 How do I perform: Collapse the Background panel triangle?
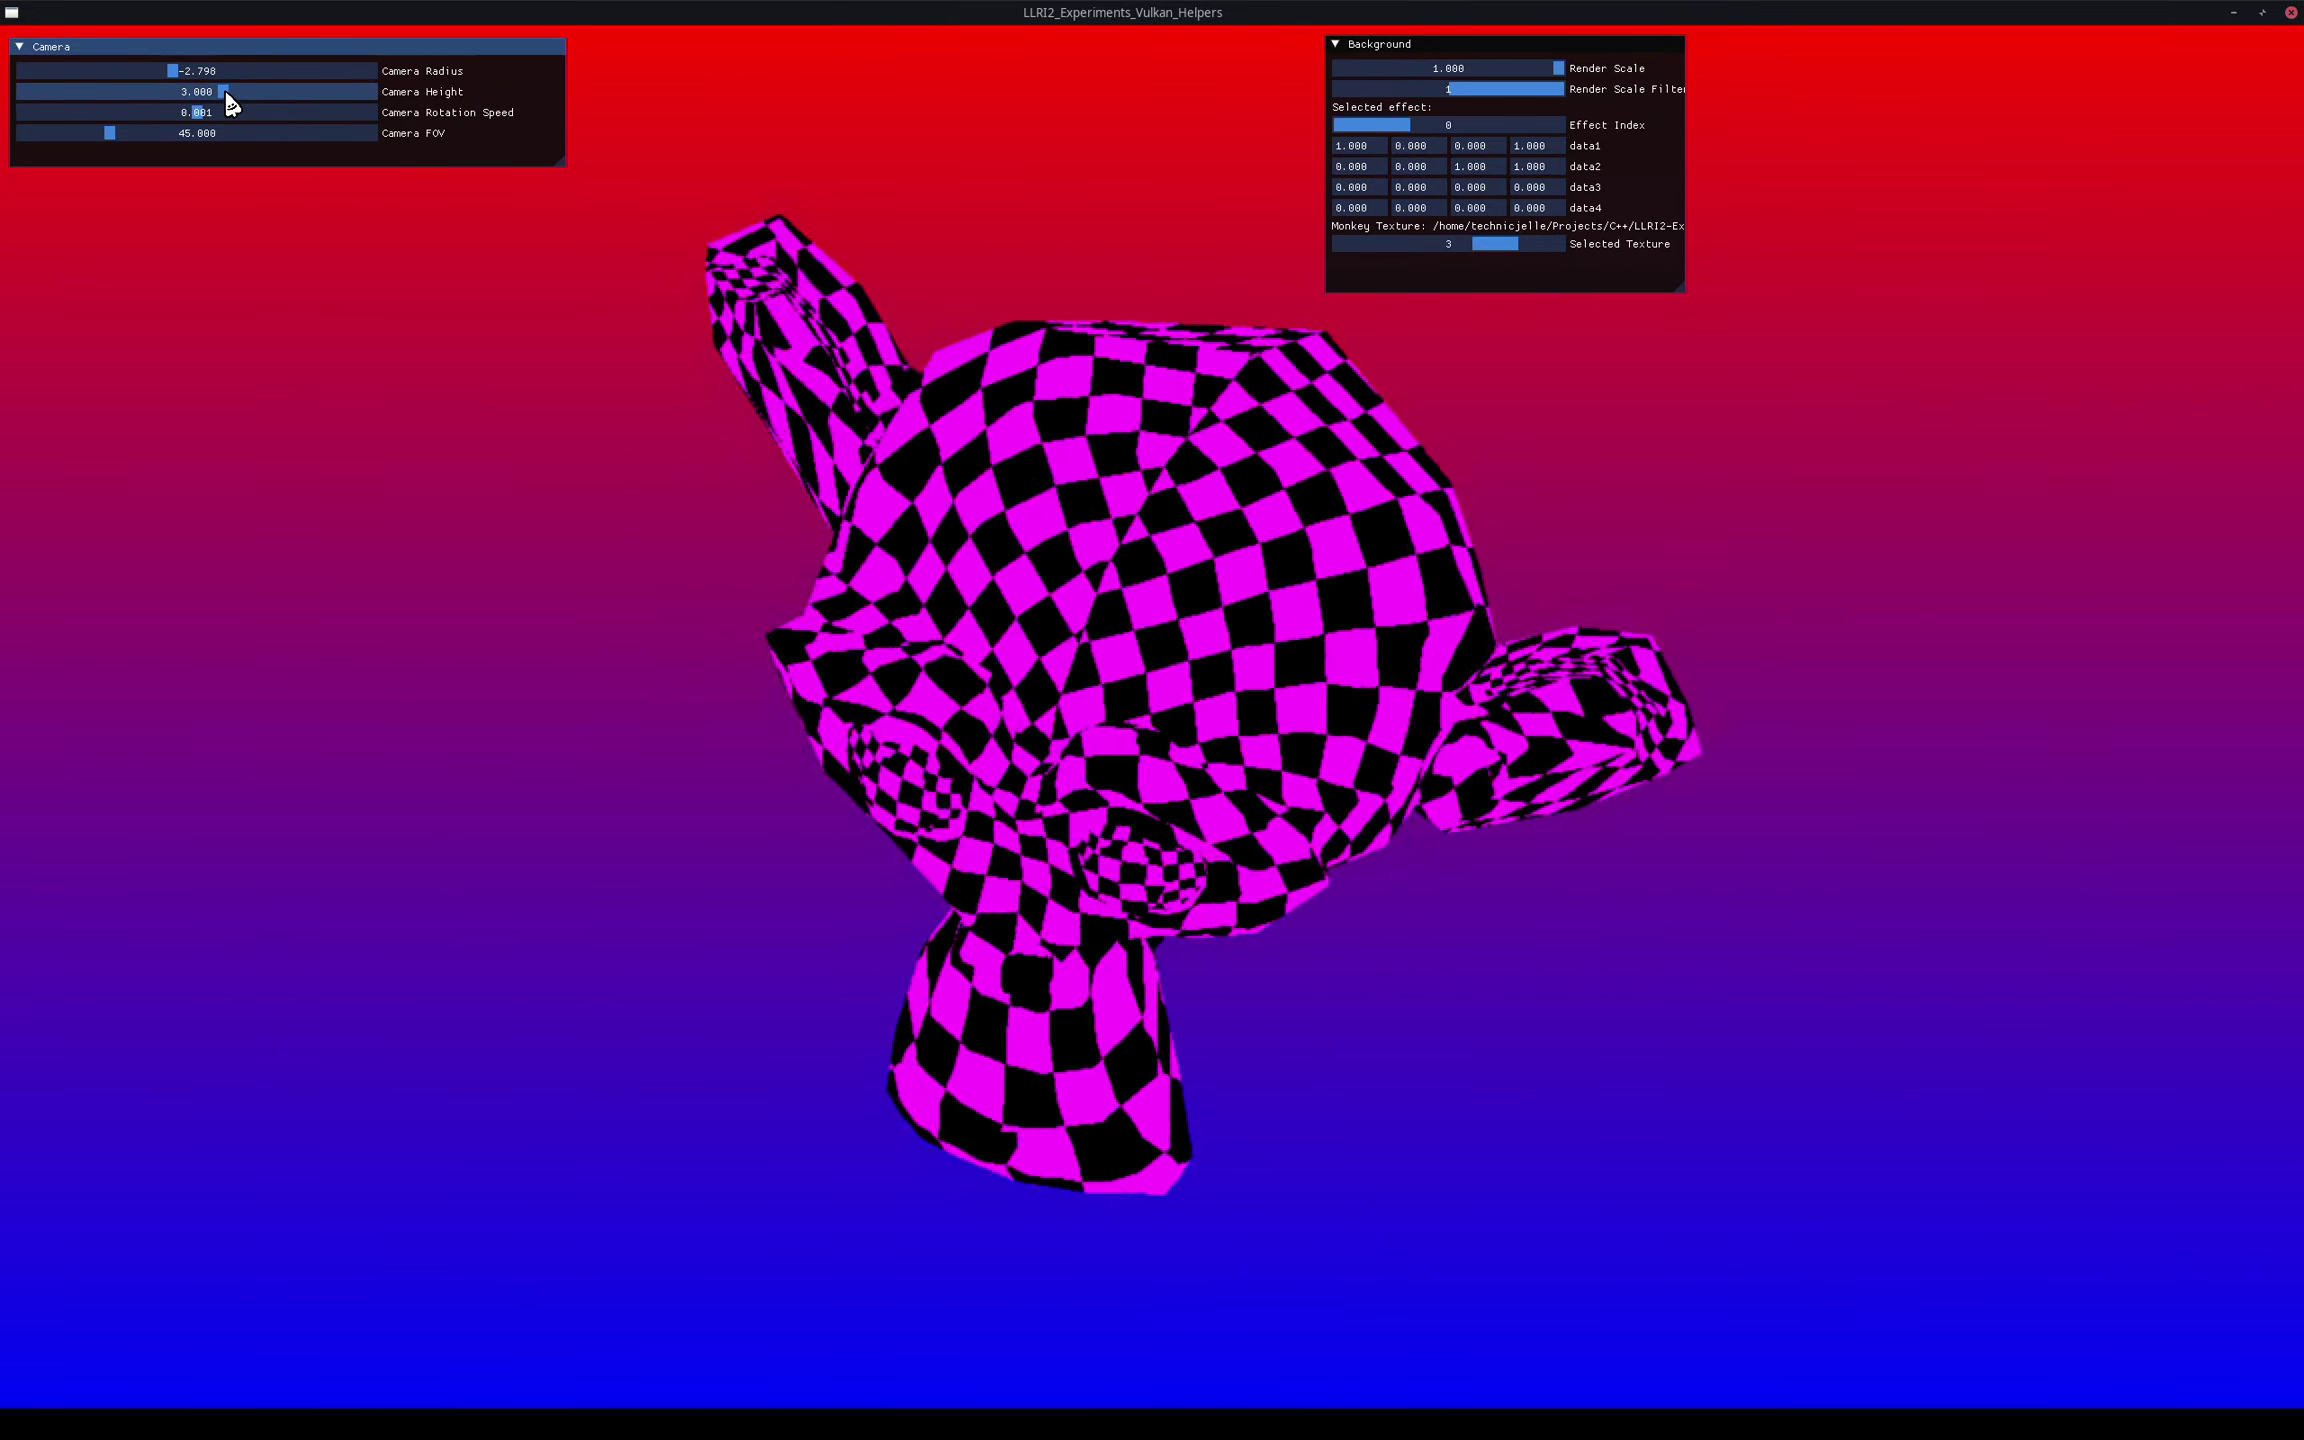[x=1335, y=44]
